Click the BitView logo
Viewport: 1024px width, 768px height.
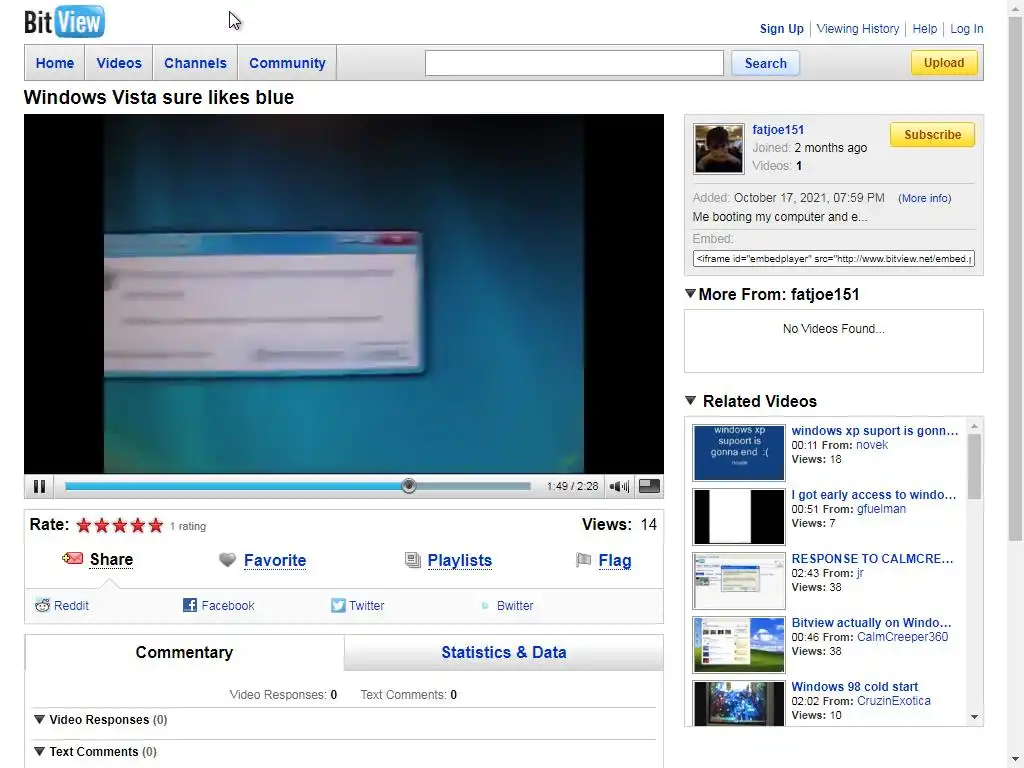tap(64, 22)
